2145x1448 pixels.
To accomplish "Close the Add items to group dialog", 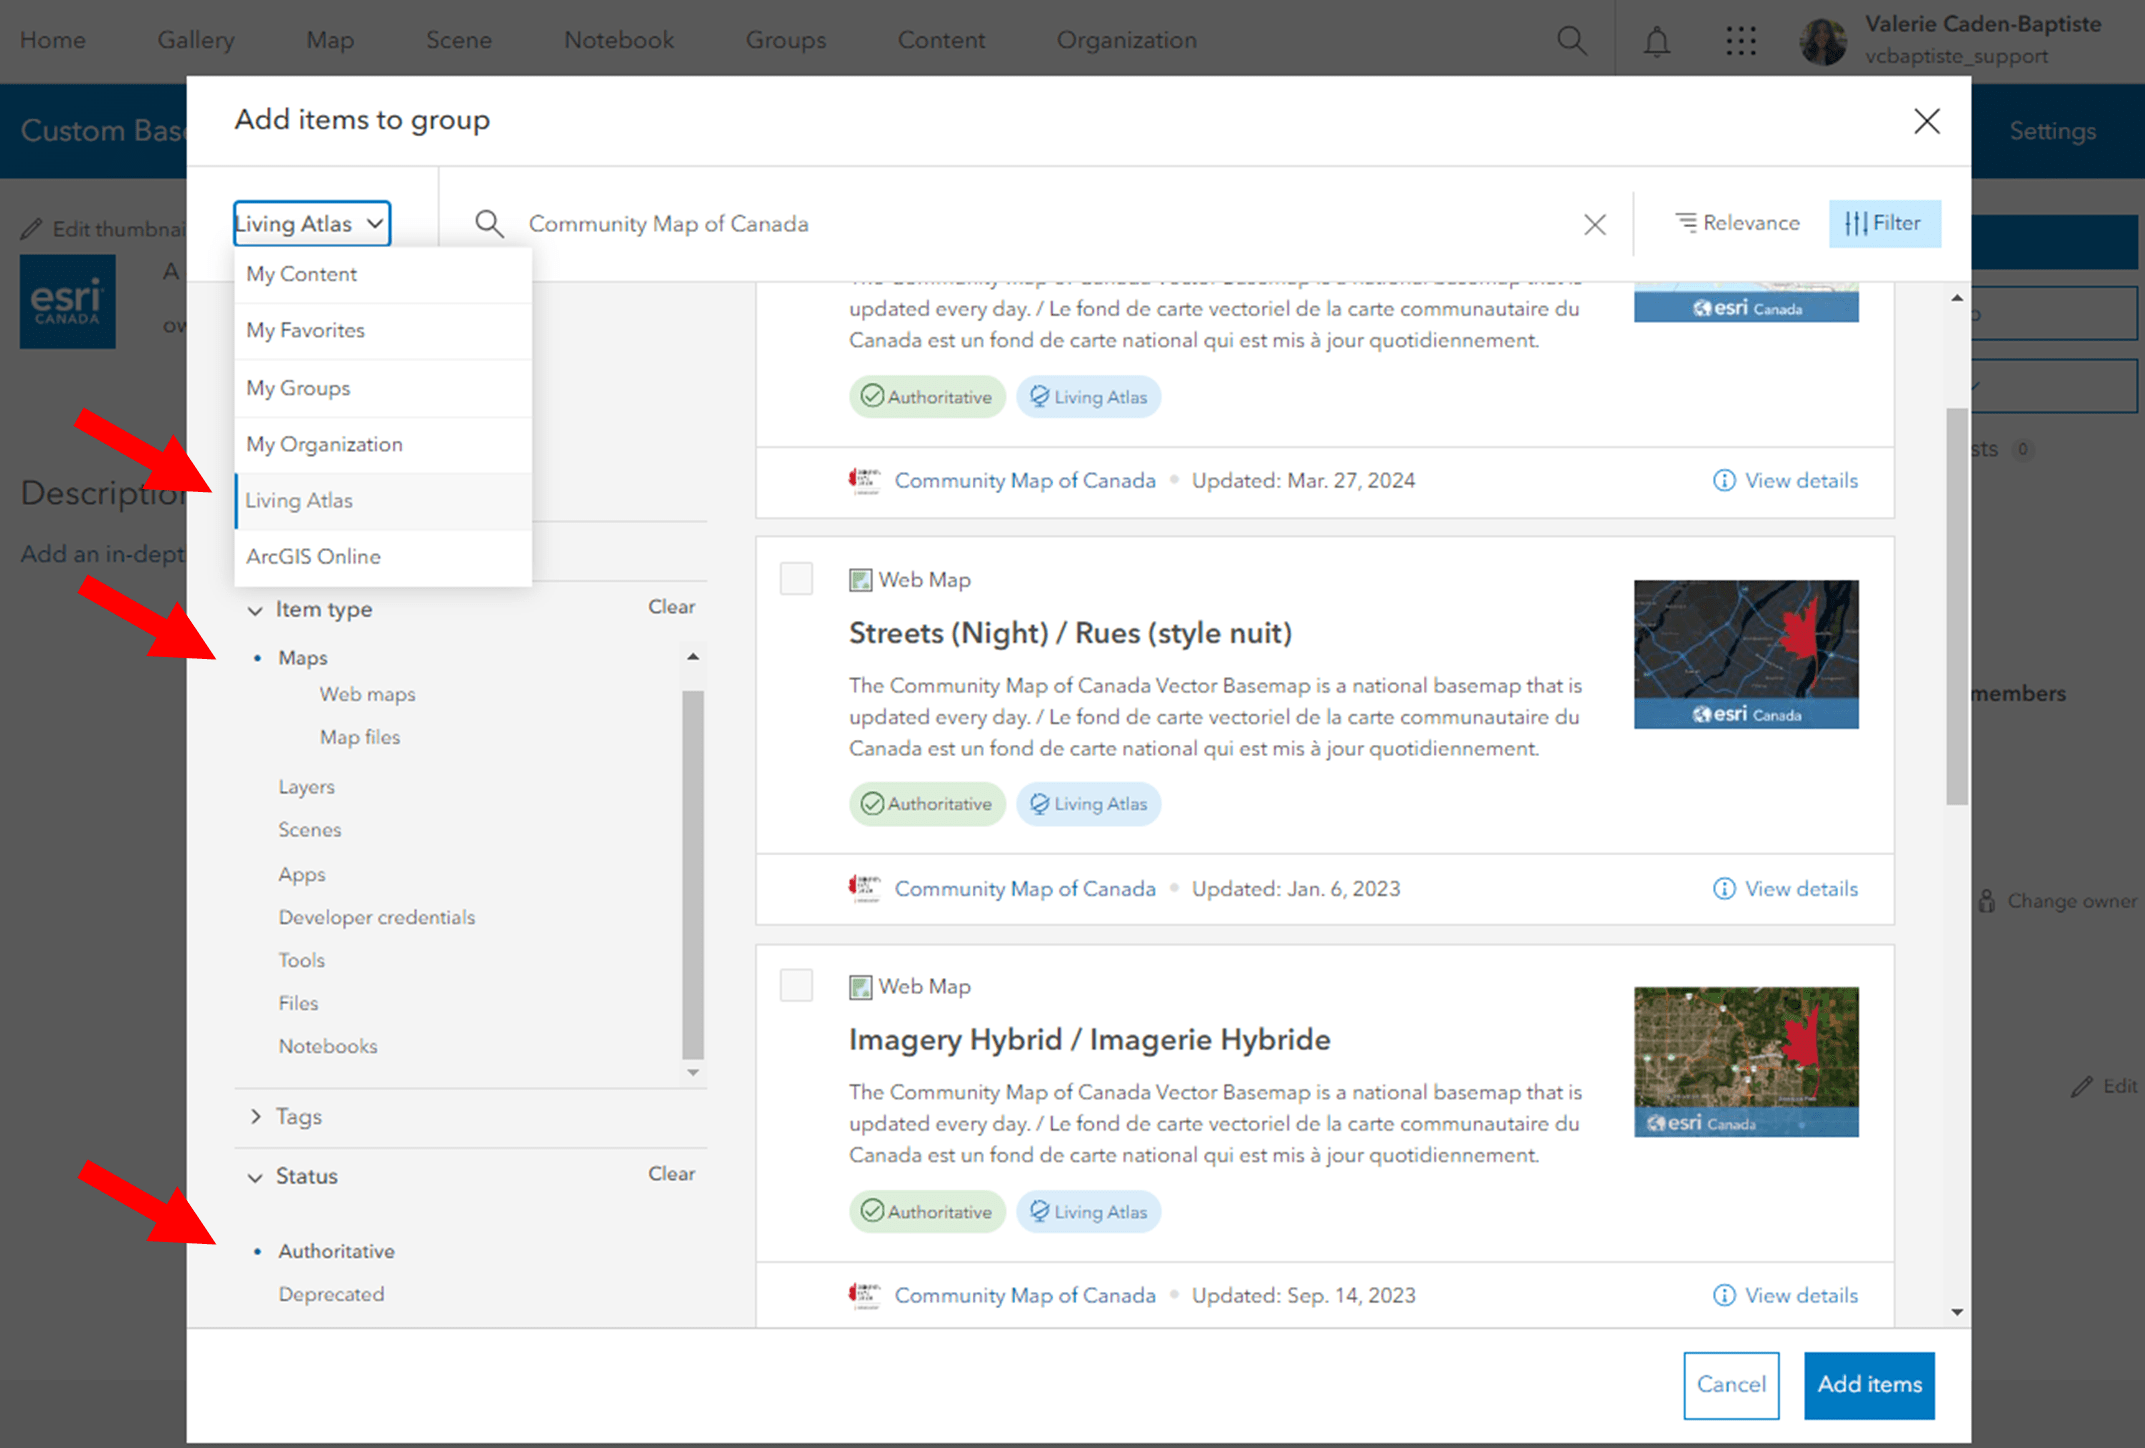I will [x=1926, y=121].
